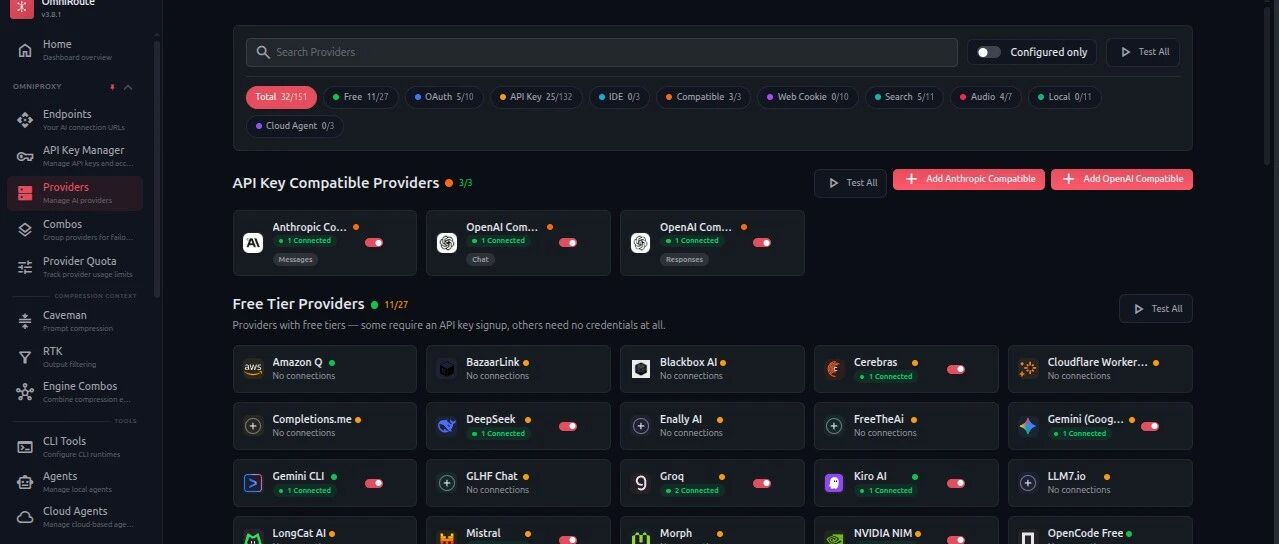Click the pin icon beside OMNIPROXY
The image size is (1279, 544).
(x=112, y=87)
